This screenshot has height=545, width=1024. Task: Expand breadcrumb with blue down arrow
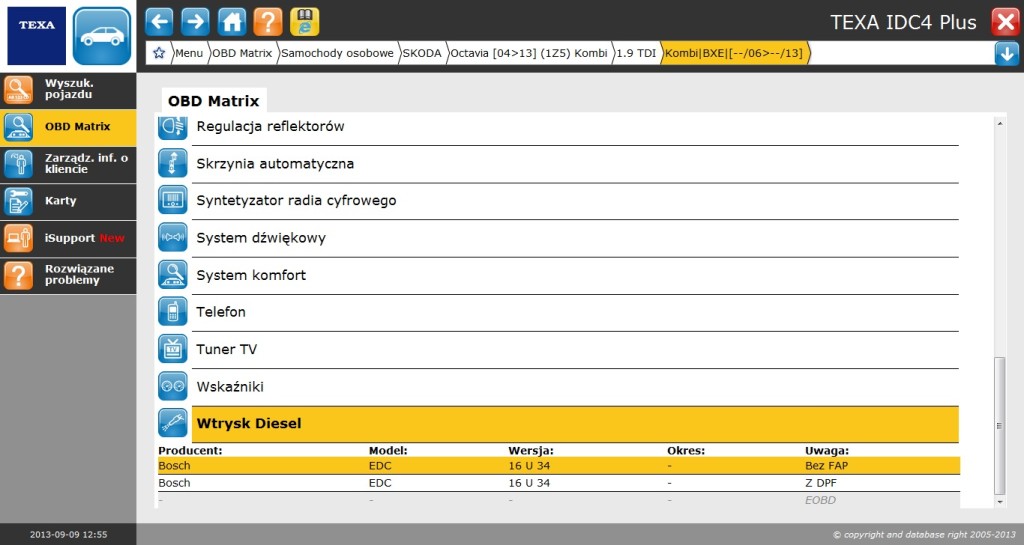[1006, 54]
